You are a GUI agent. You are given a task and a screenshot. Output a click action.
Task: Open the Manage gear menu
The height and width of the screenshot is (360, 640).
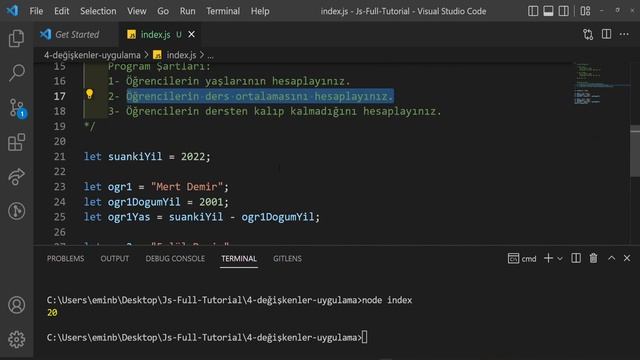pyautogui.click(x=16, y=339)
